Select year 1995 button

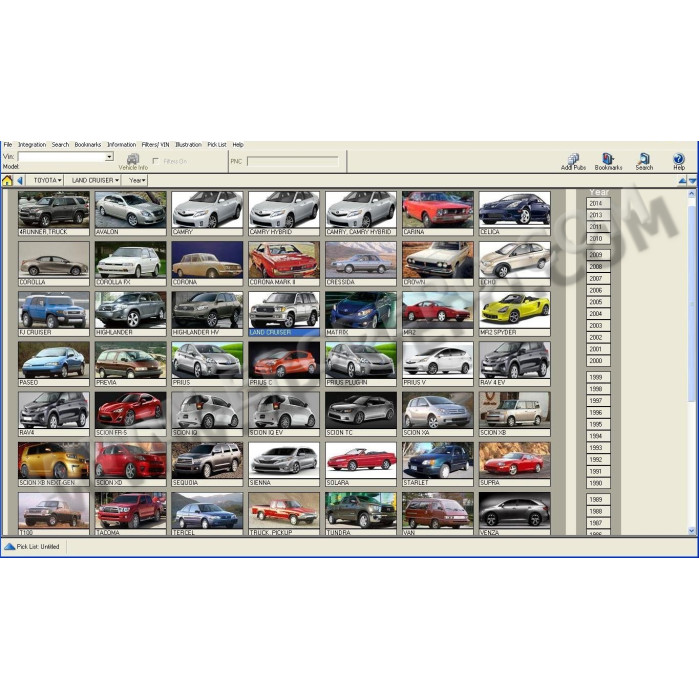[598, 425]
